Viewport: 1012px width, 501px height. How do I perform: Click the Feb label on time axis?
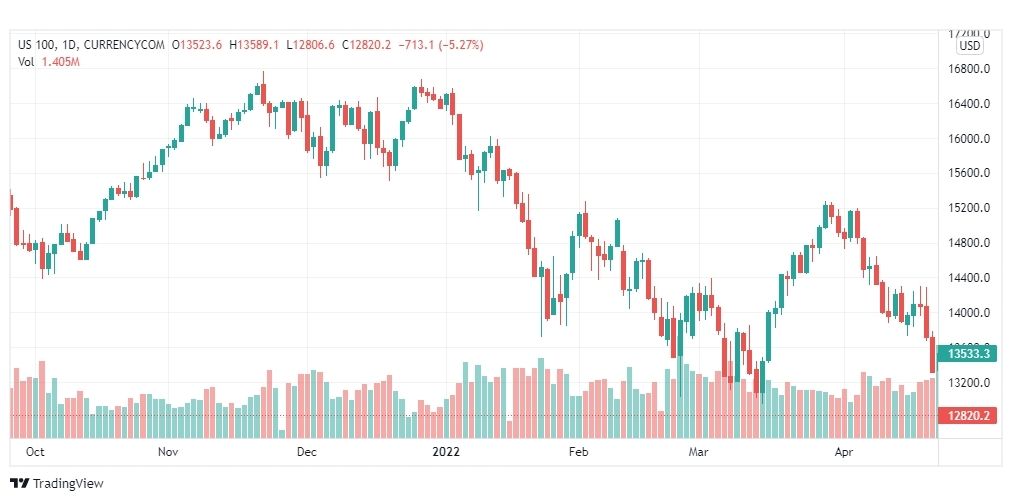pyautogui.click(x=579, y=452)
